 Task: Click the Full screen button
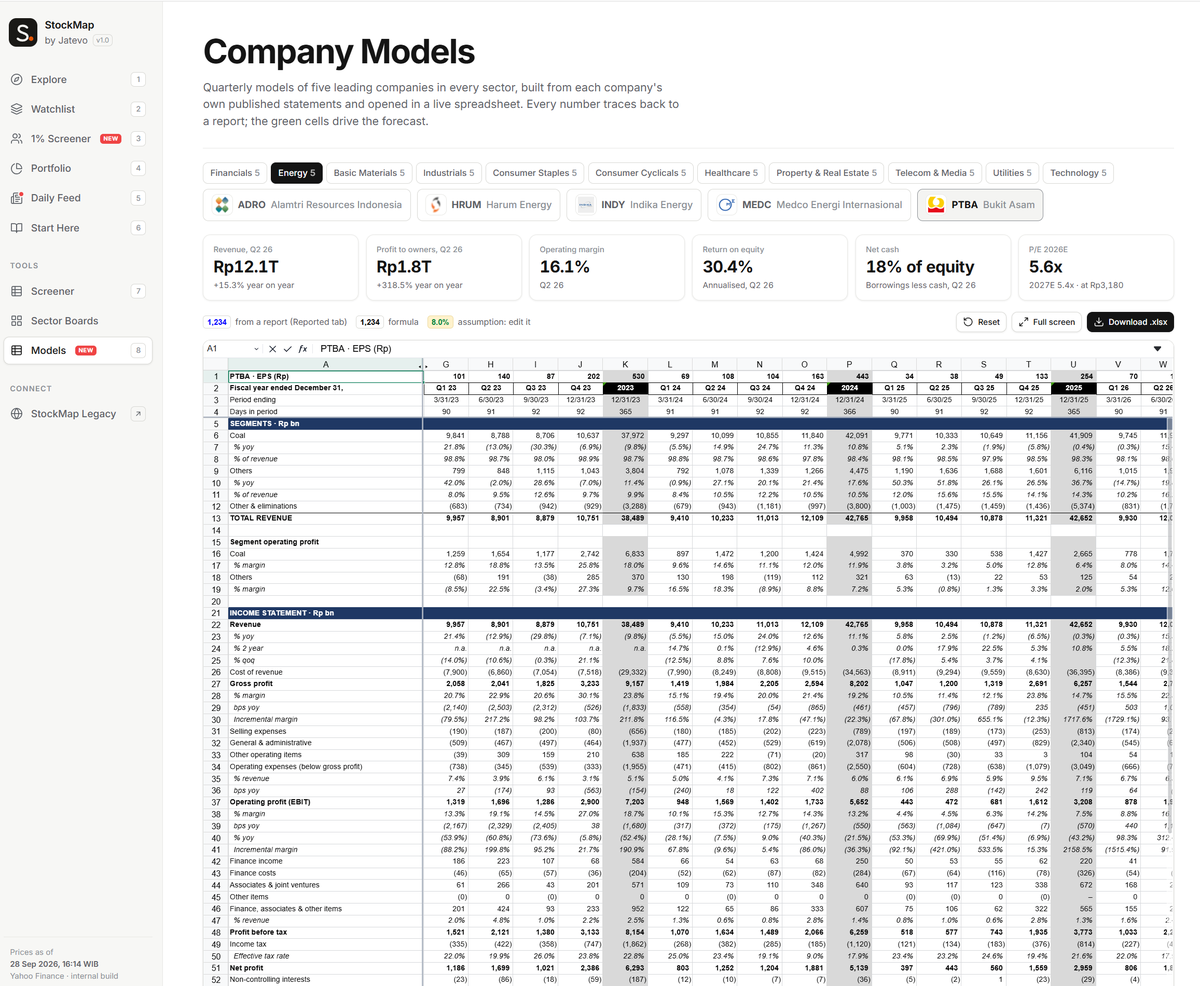(1046, 322)
